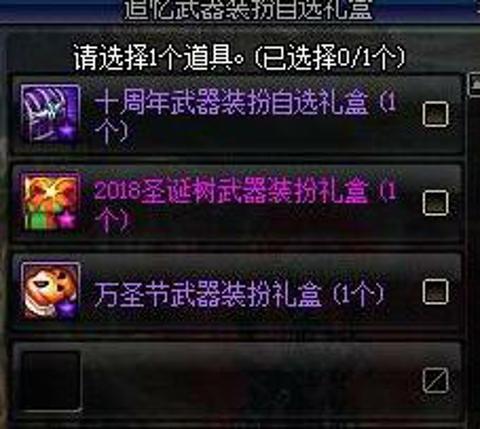This screenshot has width=480, height=429.
Task: Tick the checkbox for 2018圣诞树武器装扮礼盒
Action: [x=435, y=203]
